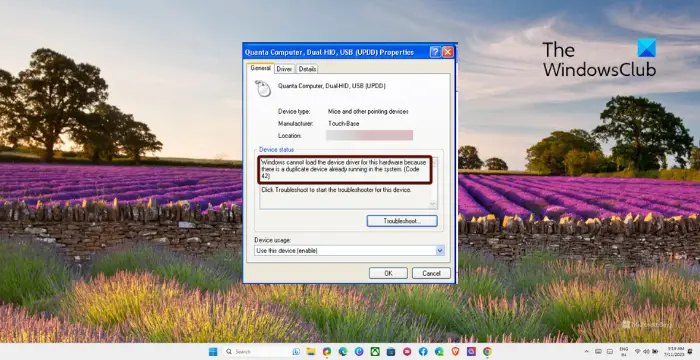The image size is (700, 360).
Task: Expand the Device usage dropdown arrow
Action: [x=440, y=251]
